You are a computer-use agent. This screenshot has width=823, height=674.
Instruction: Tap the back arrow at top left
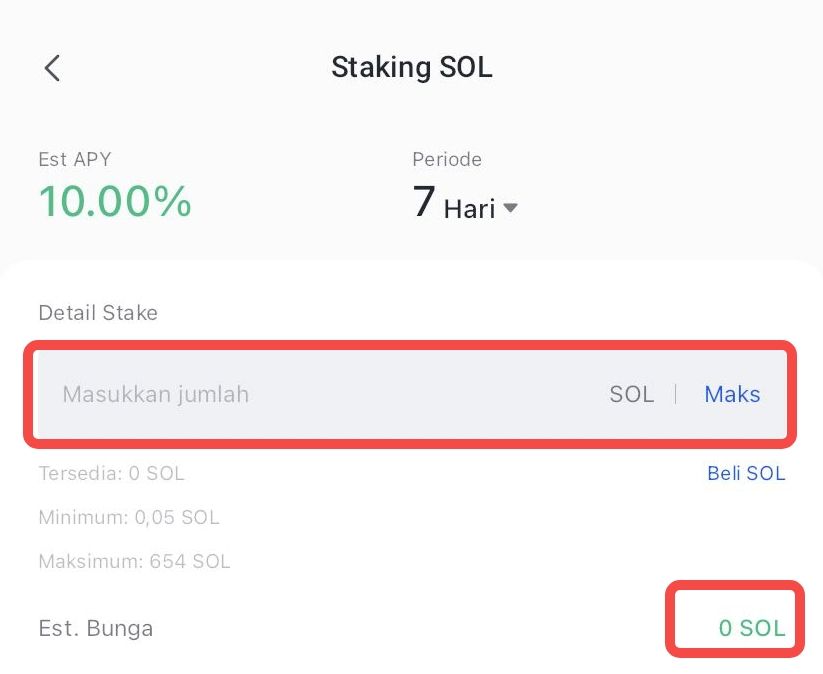click(51, 67)
